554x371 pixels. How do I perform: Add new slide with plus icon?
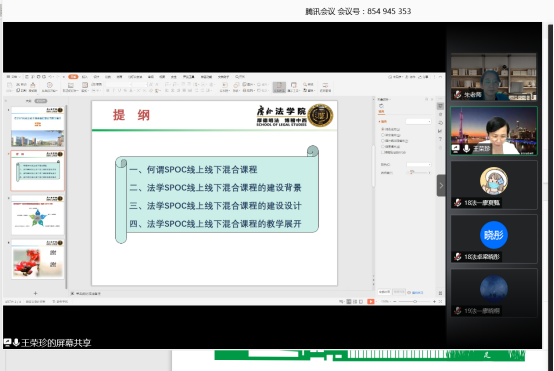pos(35,293)
